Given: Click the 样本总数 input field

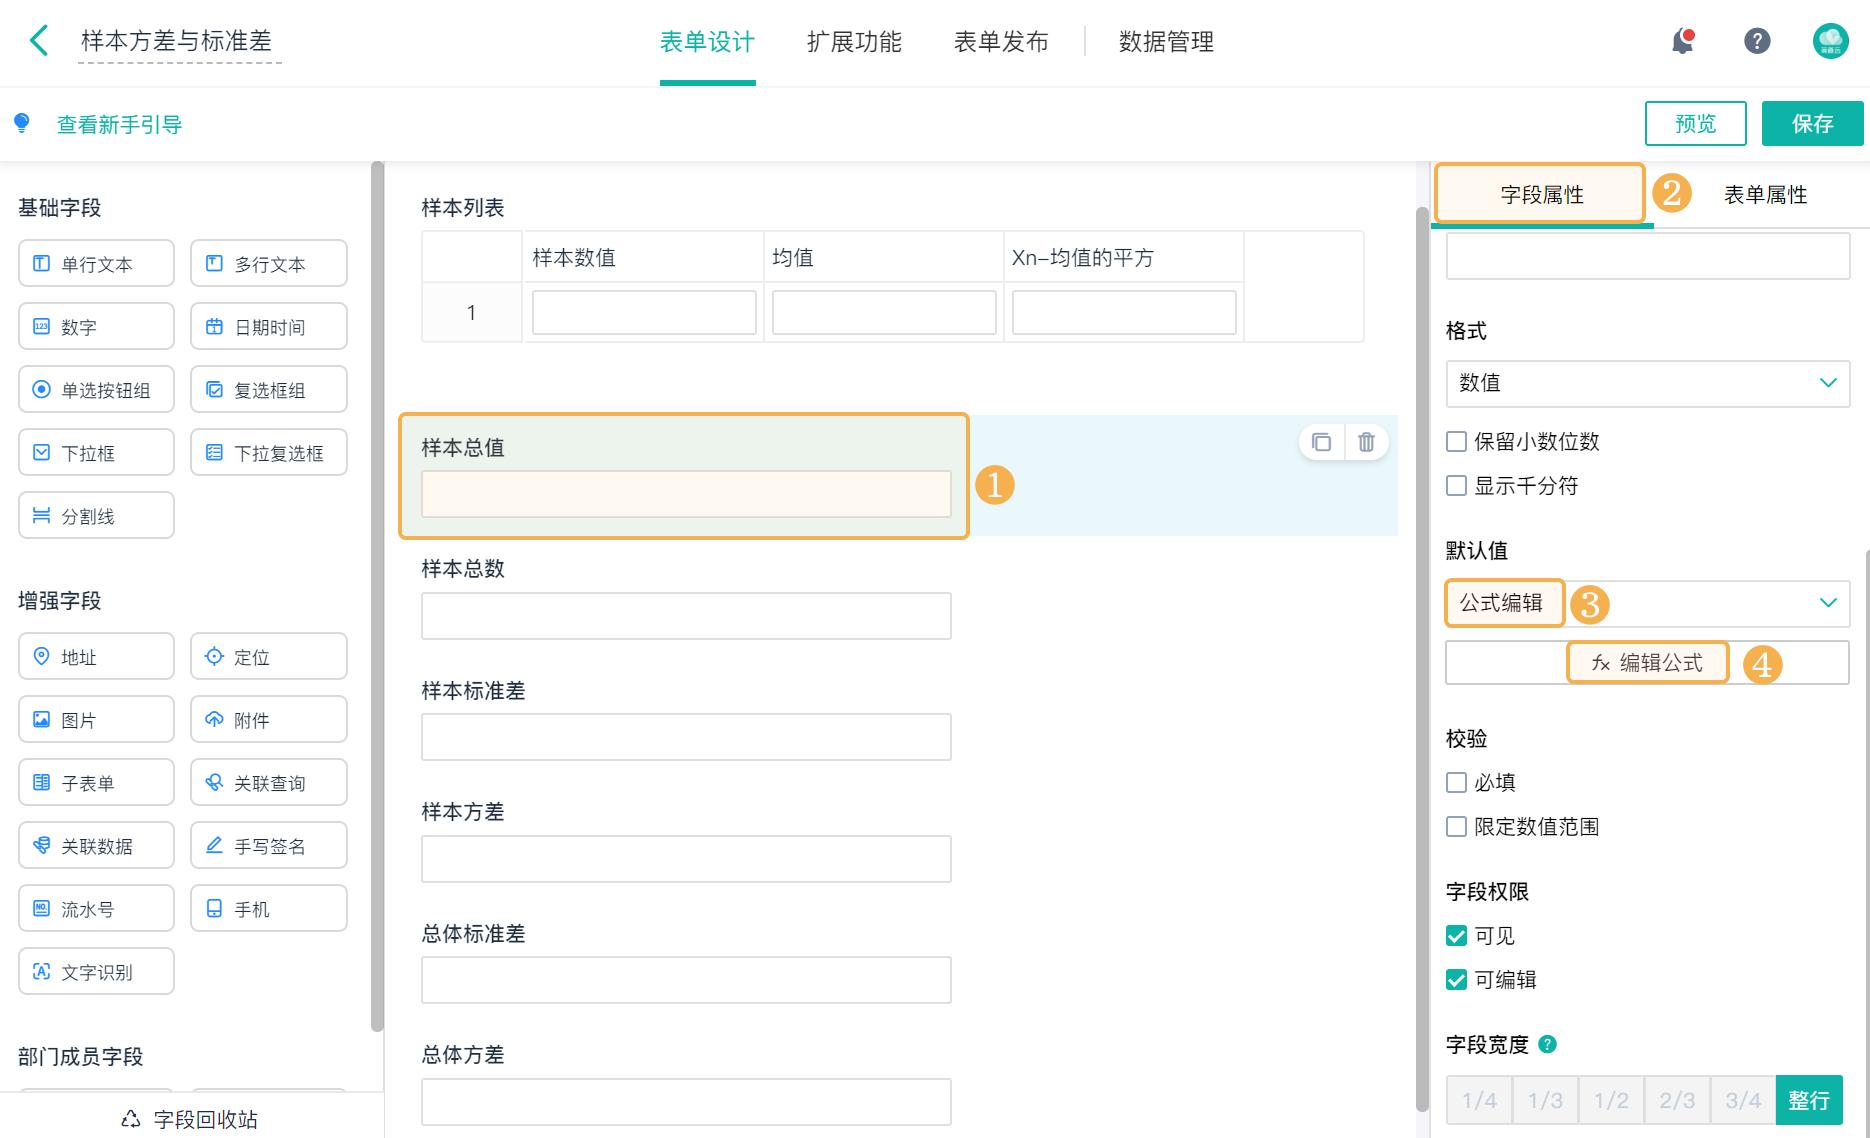Looking at the screenshot, I should click(686, 616).
